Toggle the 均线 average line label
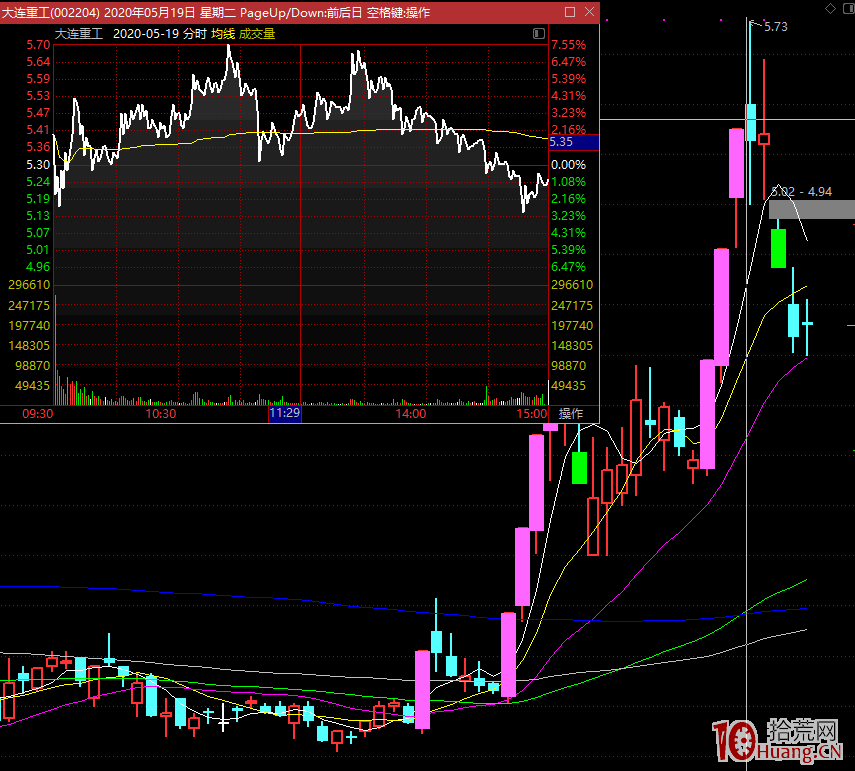The image size is (855, 771). click(222, 33)
